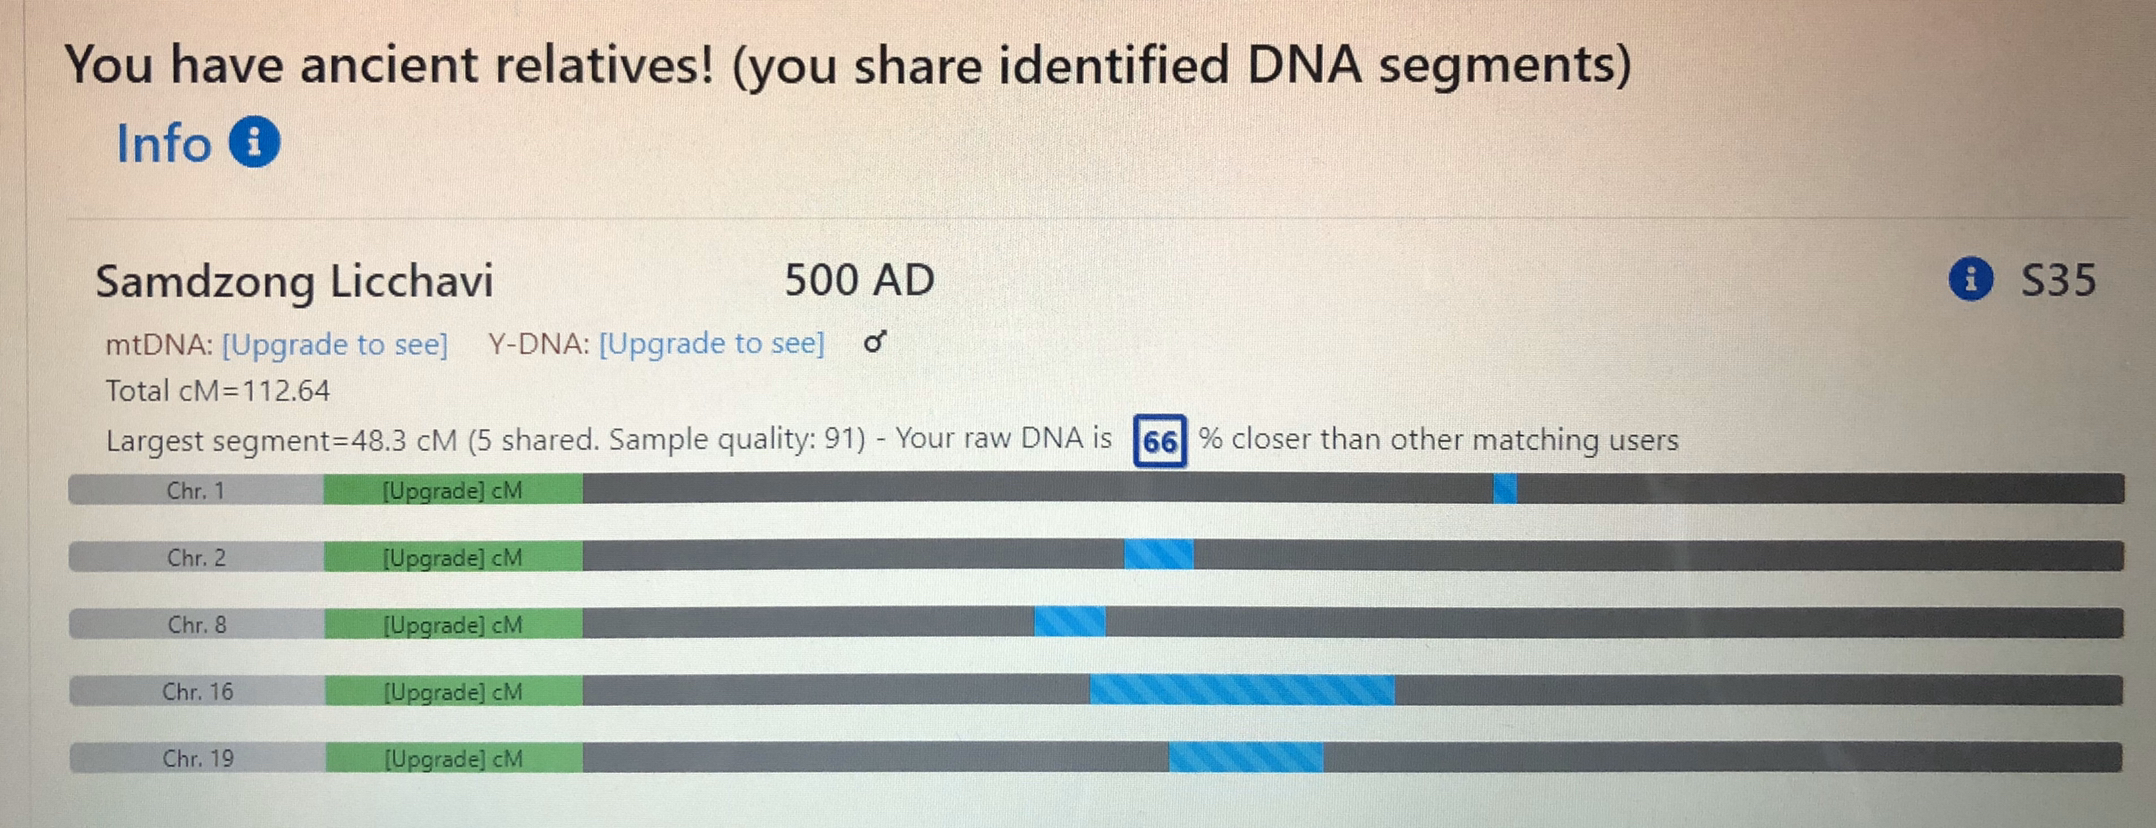Select the Samdzong Licchavi sample name
Image resolution: width=2156 pixels, height=828 pixels.
294,281
